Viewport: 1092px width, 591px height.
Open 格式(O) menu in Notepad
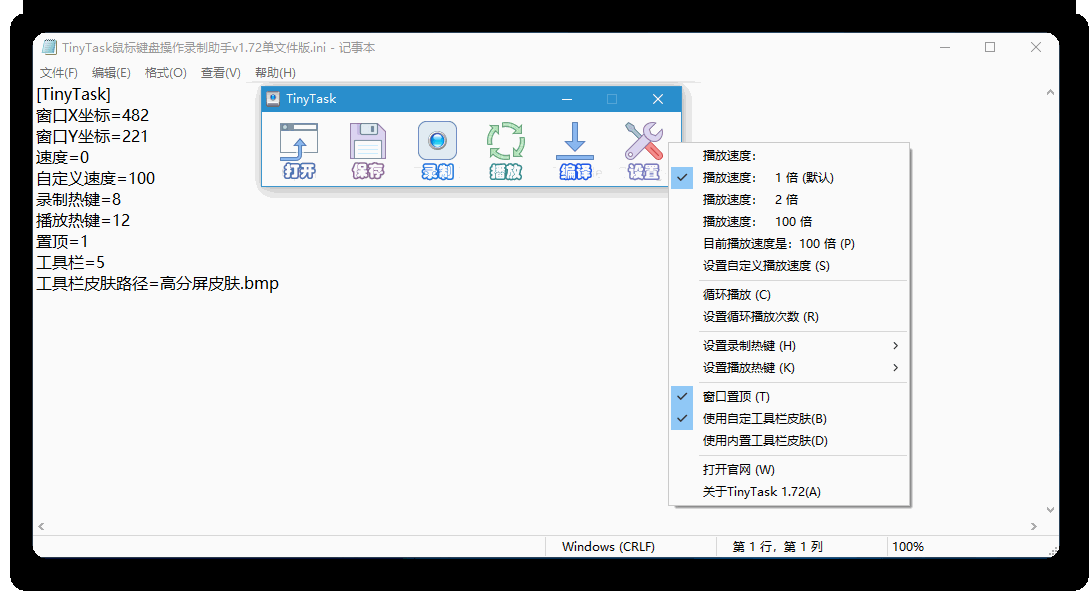point(166,72)
